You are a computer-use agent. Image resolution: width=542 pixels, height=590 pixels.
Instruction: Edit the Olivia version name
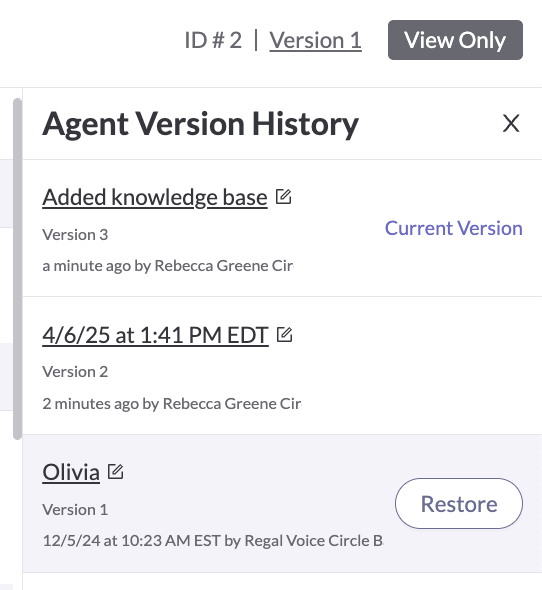click(x=116, y=471)
